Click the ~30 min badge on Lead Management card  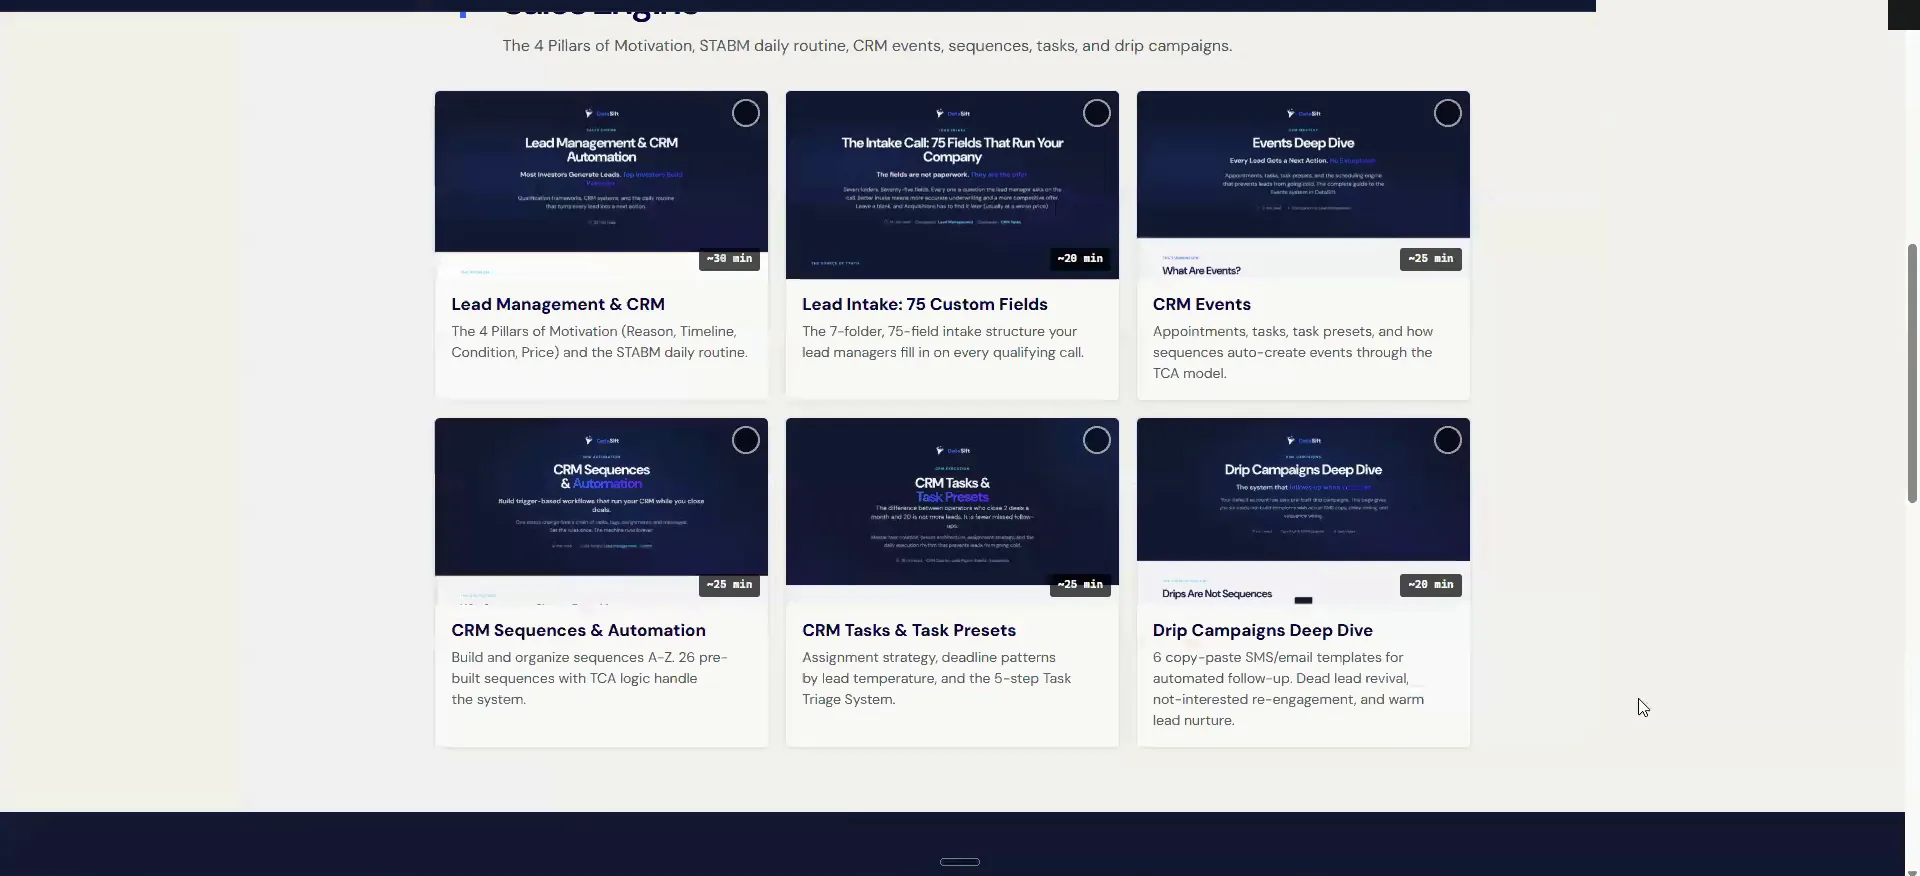point(729,259)
